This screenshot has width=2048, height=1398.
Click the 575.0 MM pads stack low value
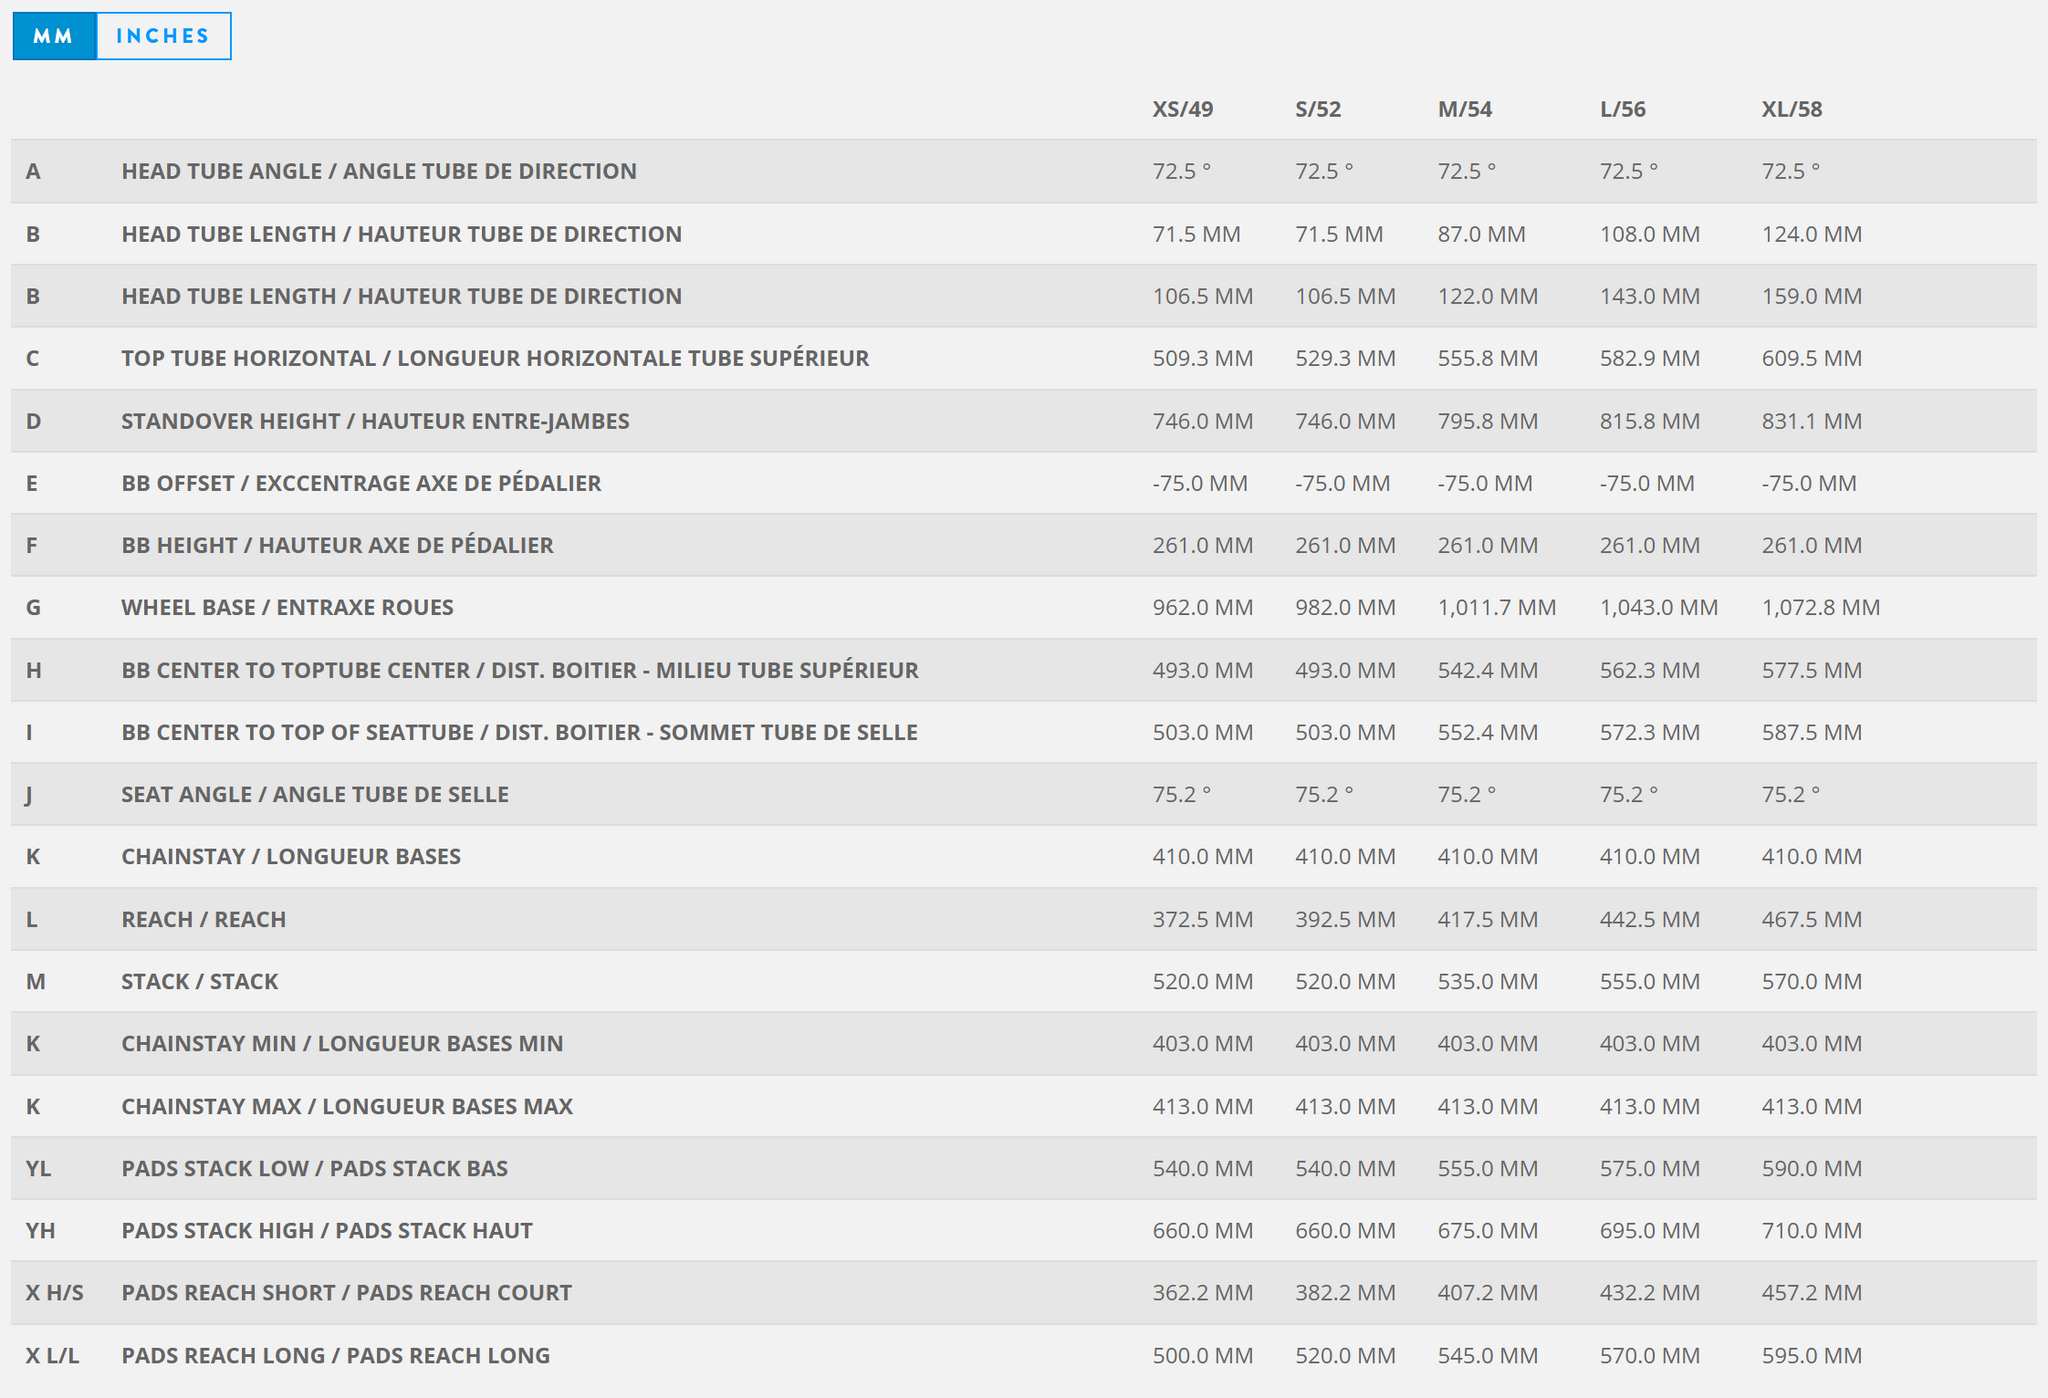click(1650, 1168)
